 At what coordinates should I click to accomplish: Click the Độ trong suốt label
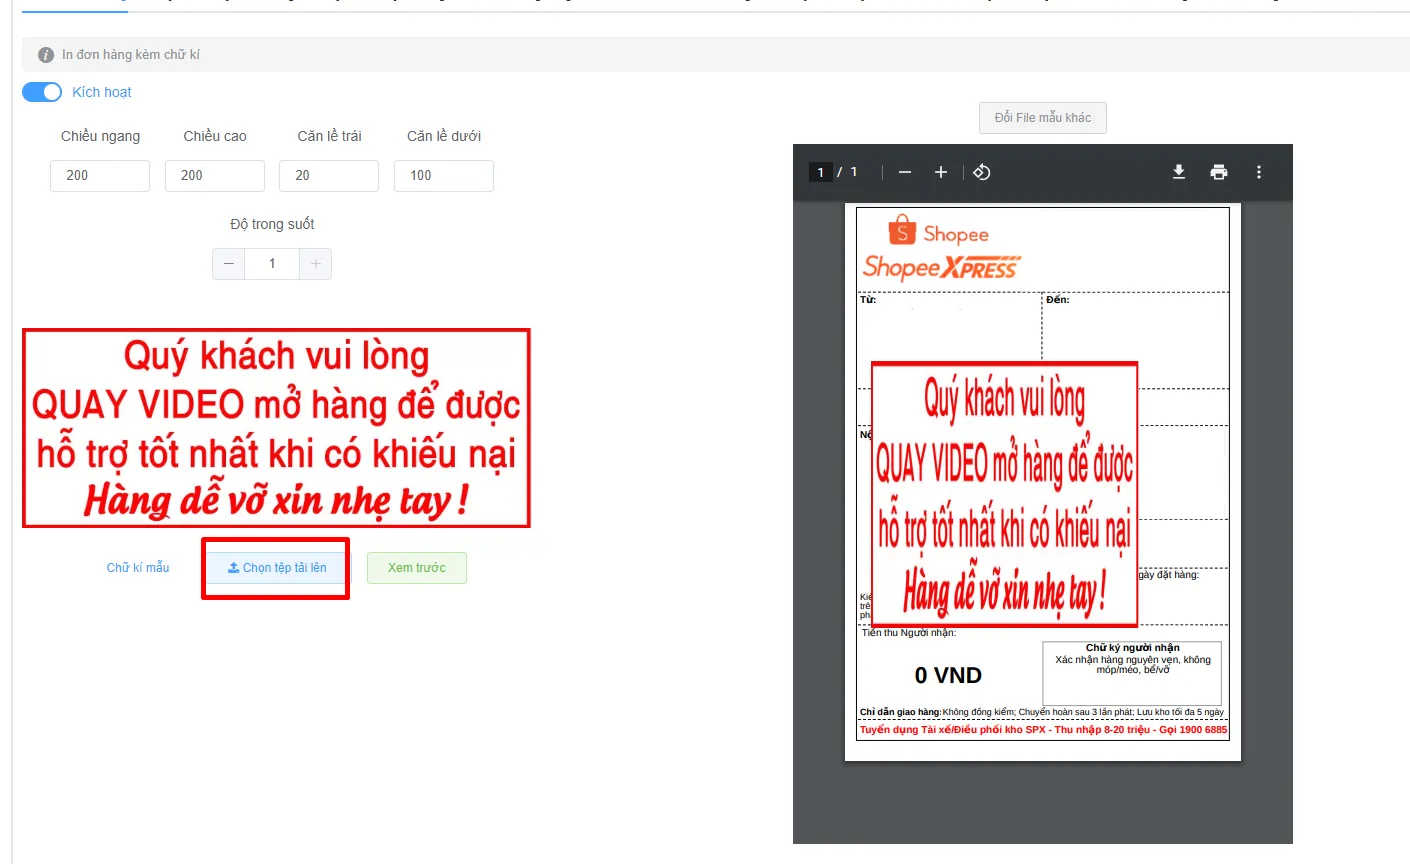tap(272, 224)
